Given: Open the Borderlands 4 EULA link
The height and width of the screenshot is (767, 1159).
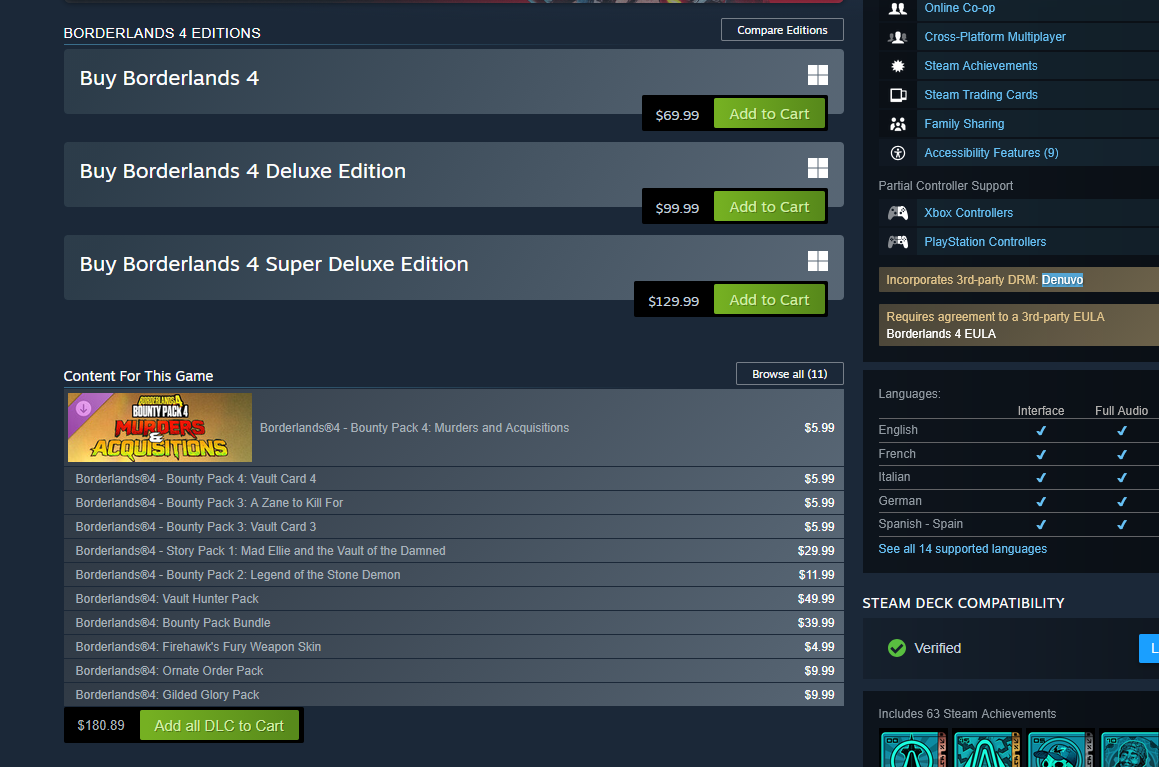Looking at the screenshot, I should click(x=941, y=334).
